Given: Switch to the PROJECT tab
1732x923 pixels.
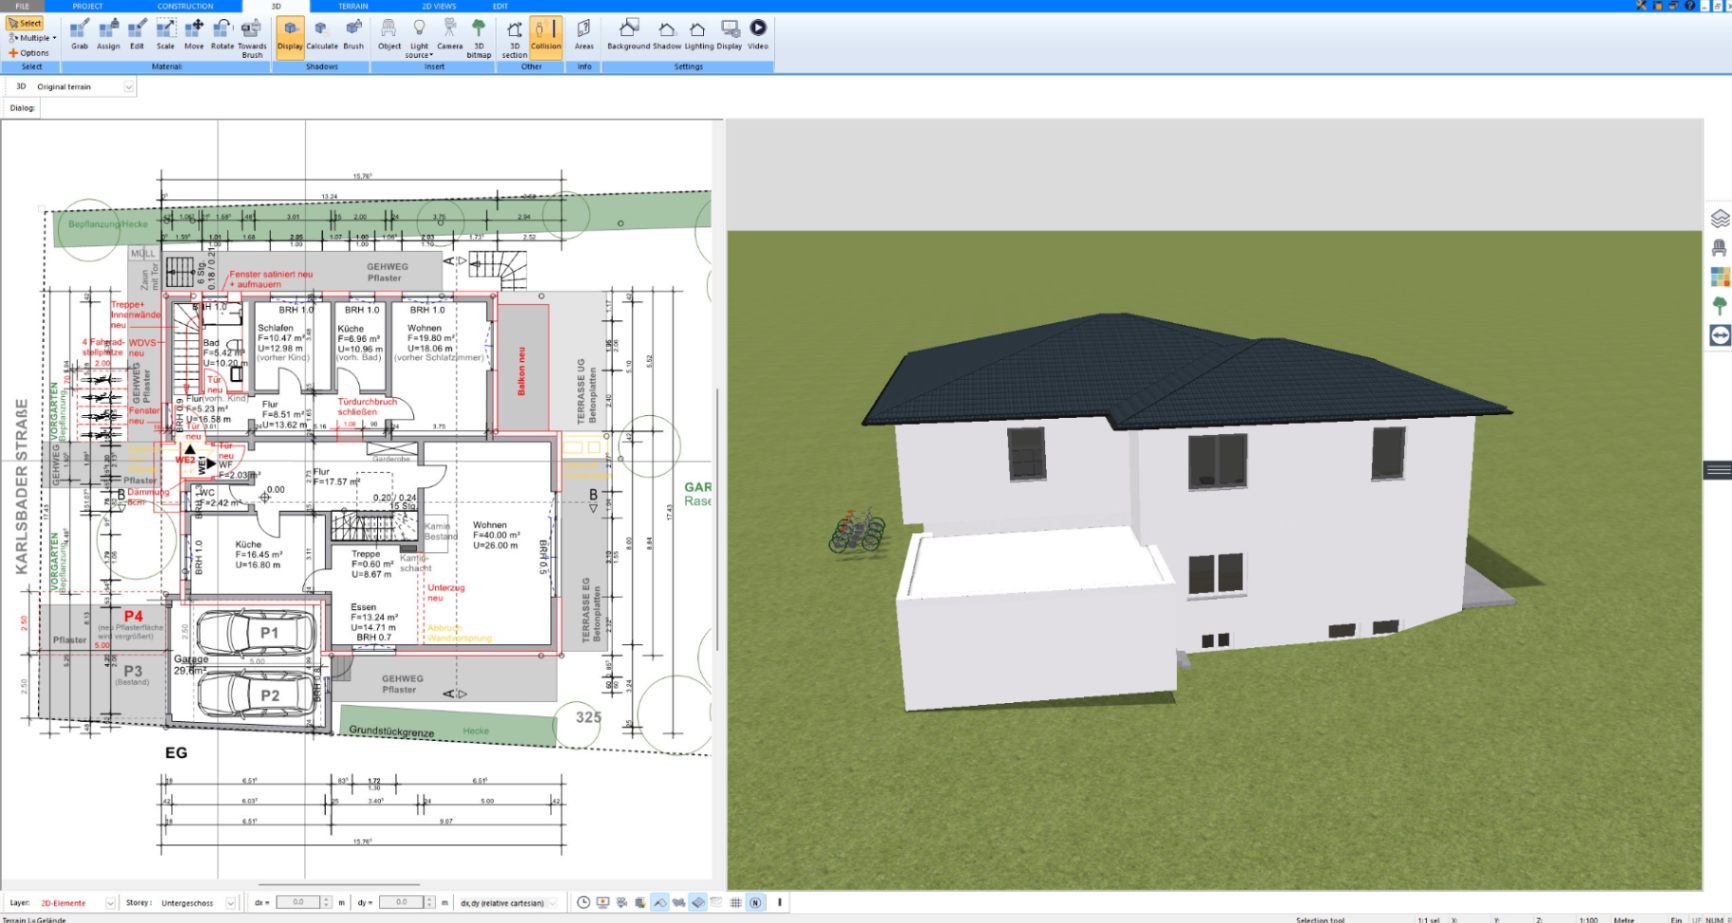Looking at the screenshot, I should [88, 6].
